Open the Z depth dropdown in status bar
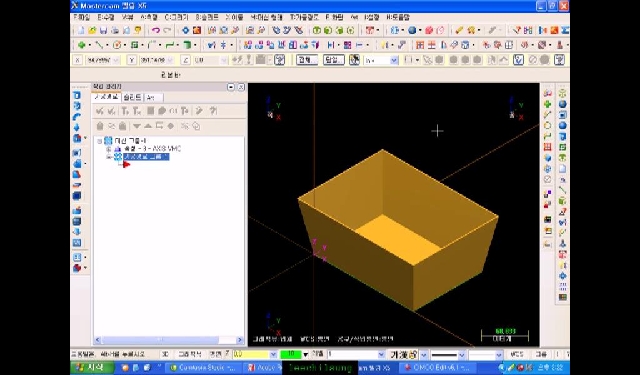Image resolution: width=640 pixels, height=375 pixels. pos(273,354)
